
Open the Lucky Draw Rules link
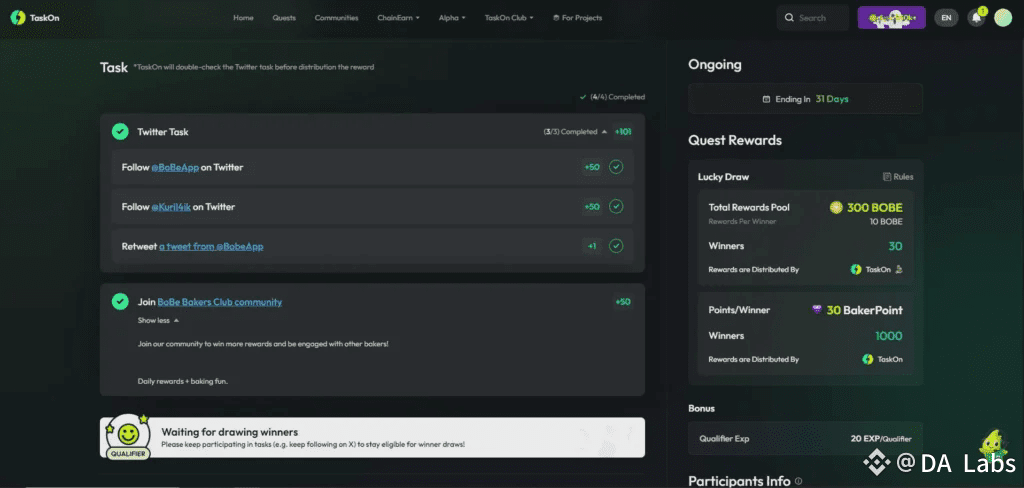(x=898, y=176)
